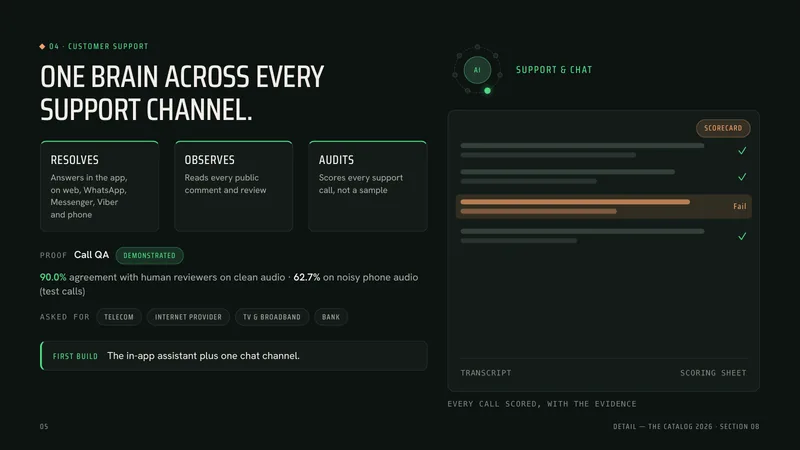Click the checkmark below the Fail row
Viewport: 800px width, 450px height.
[742, 236]
